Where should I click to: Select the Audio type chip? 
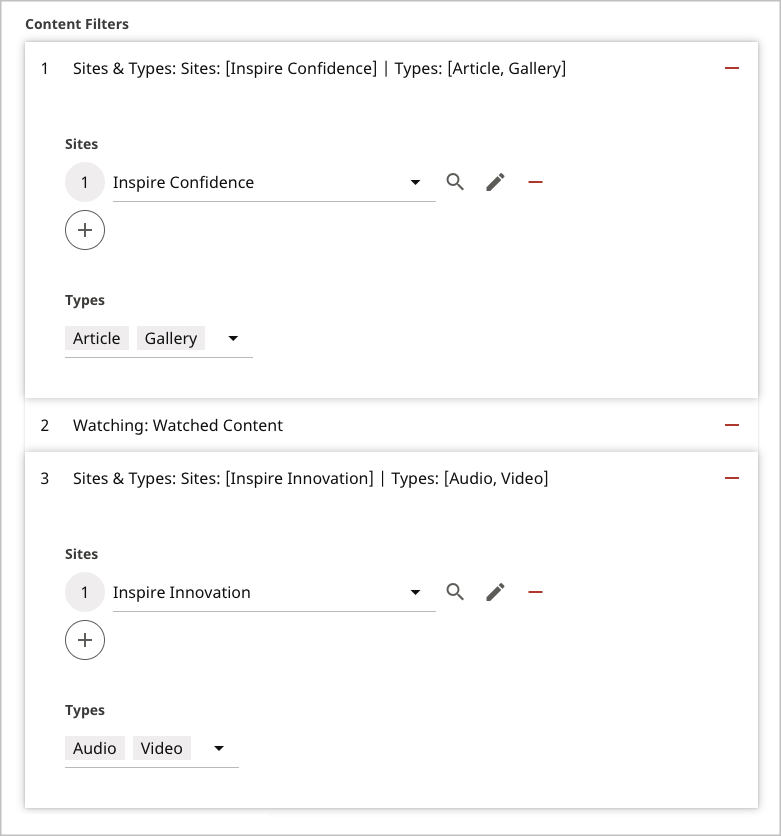click(94, 748)
